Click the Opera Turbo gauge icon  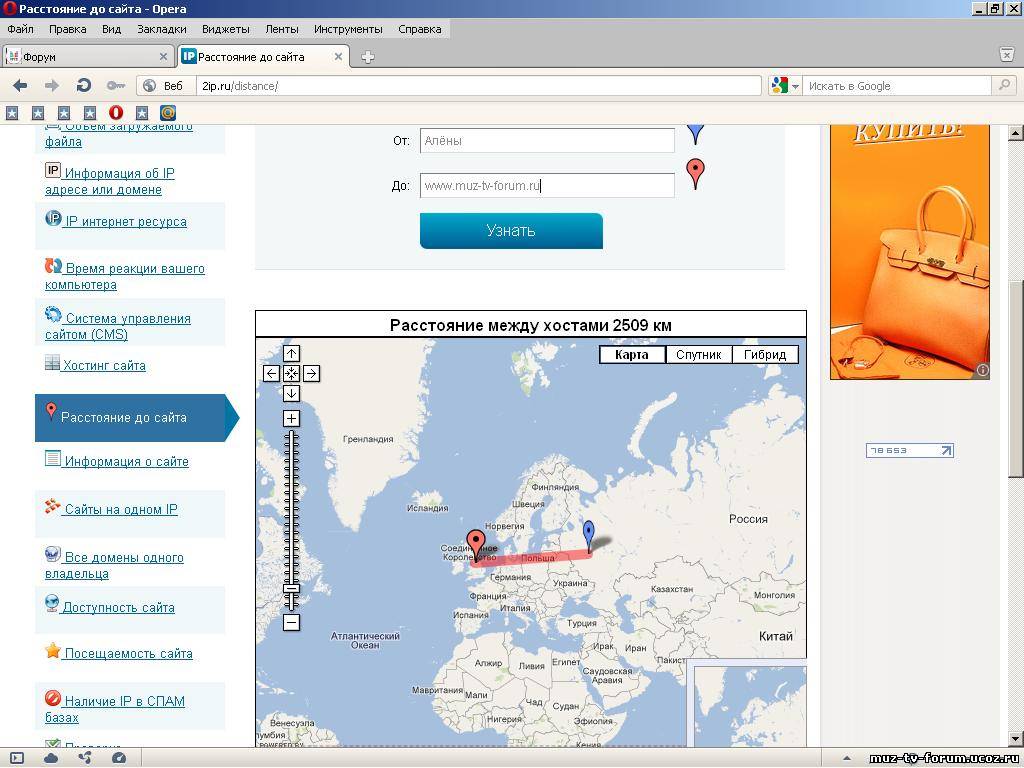pyautogui.click(x=119, y=758)
